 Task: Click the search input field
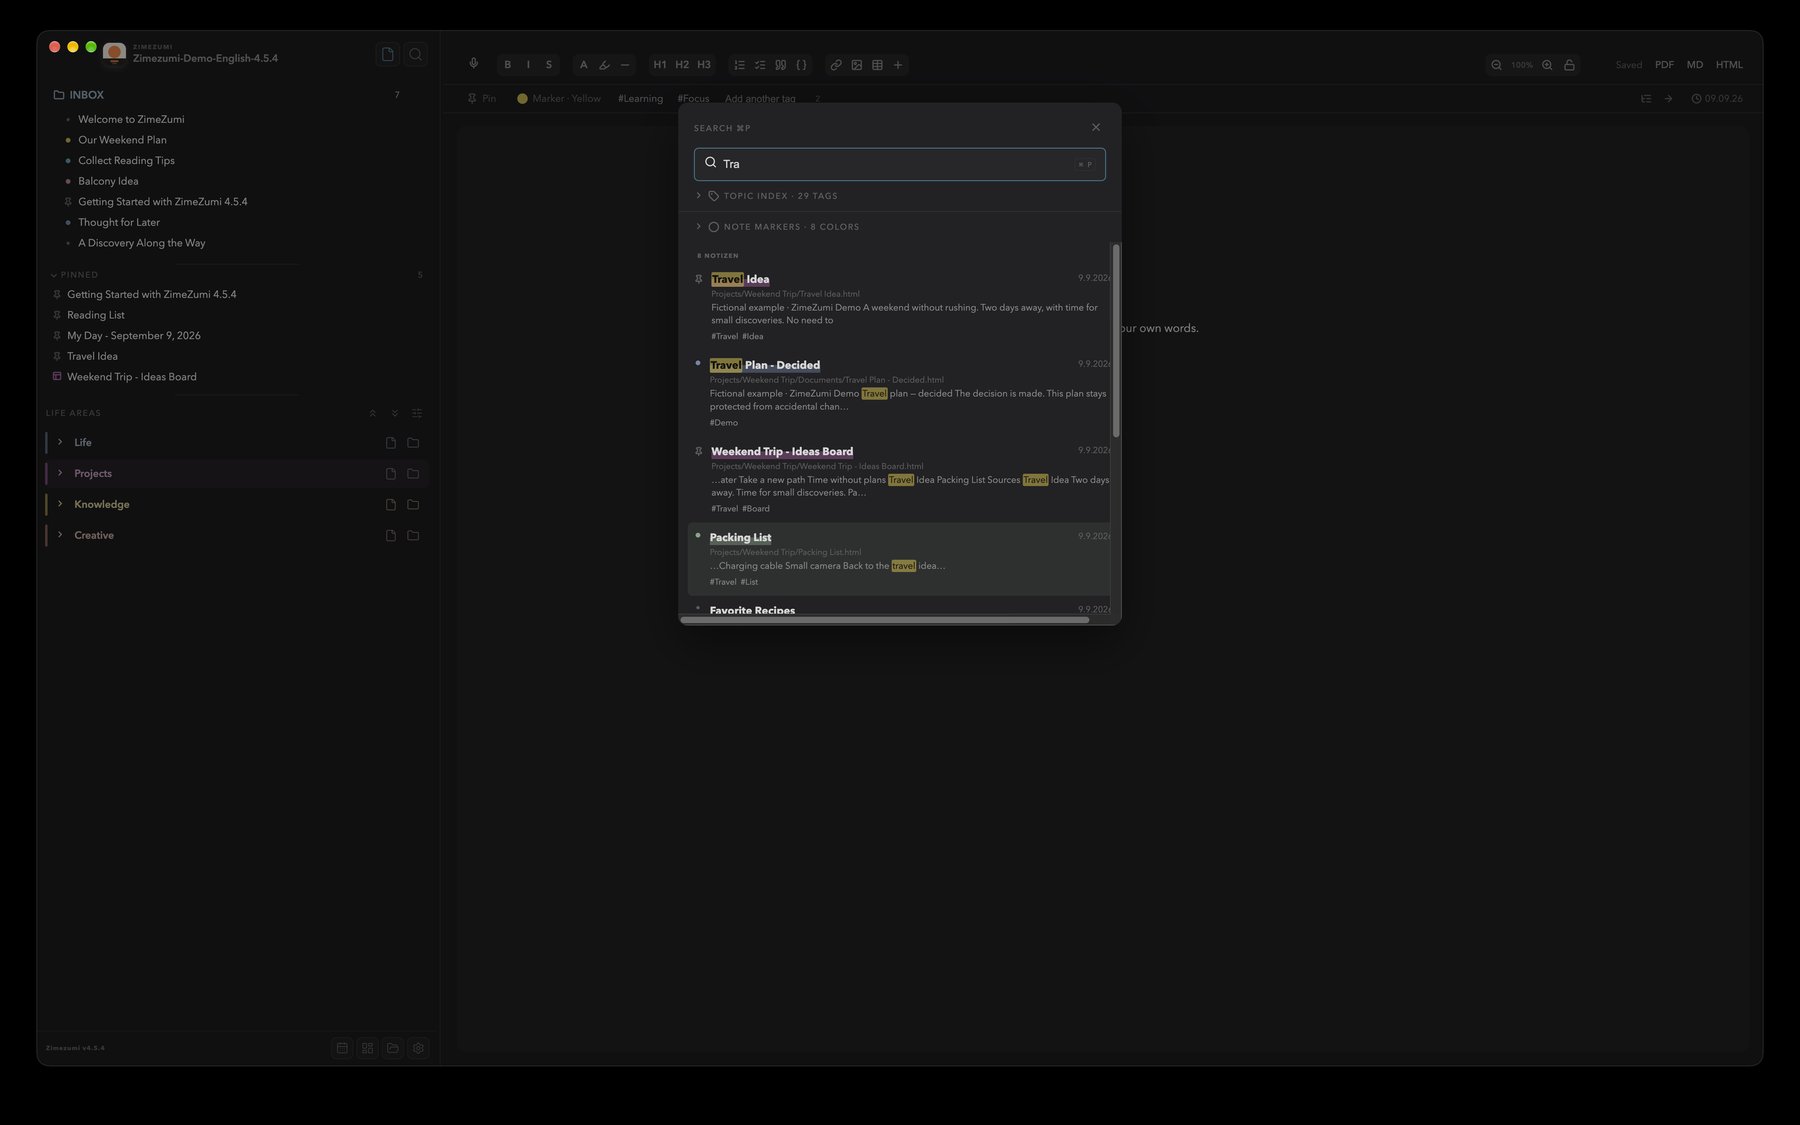pos(899,164)
